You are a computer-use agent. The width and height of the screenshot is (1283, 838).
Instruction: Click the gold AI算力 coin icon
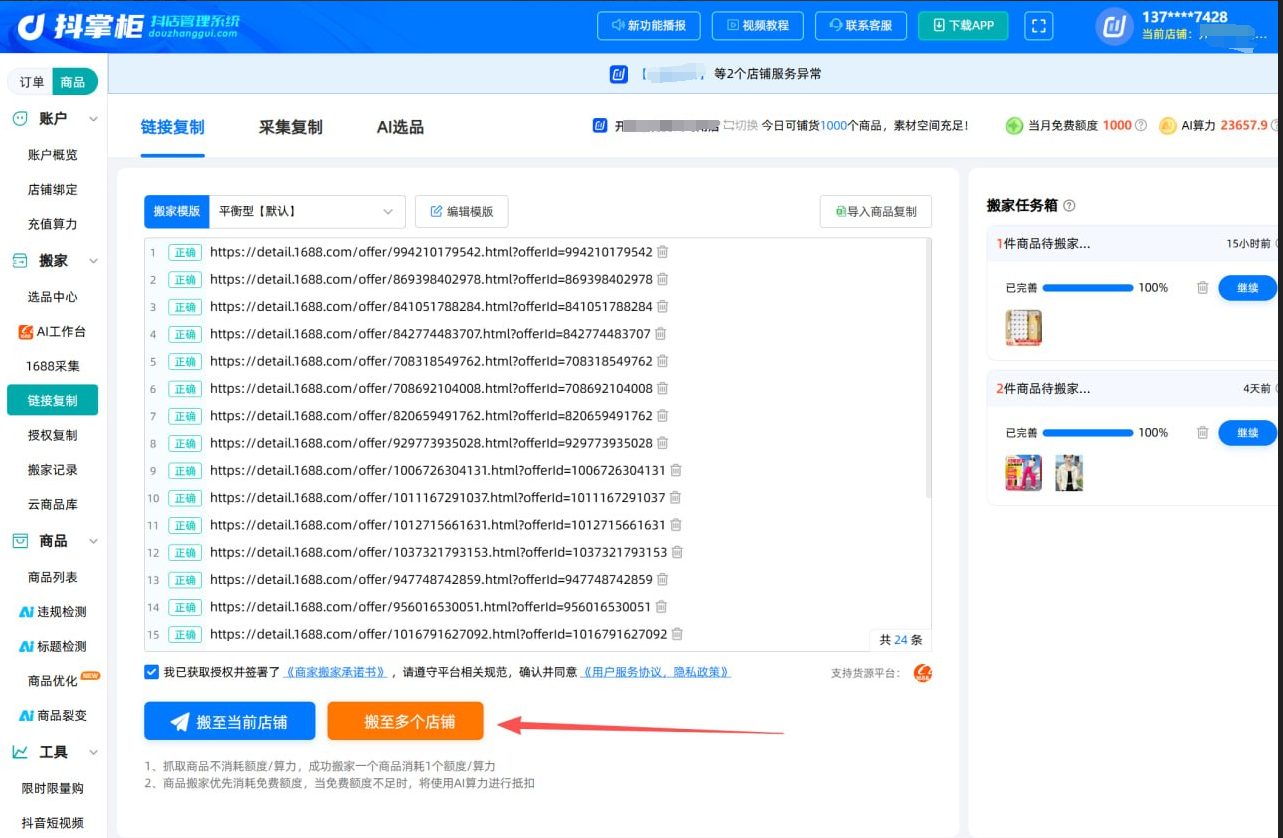pyautogui.click(x=1167, y=126)
